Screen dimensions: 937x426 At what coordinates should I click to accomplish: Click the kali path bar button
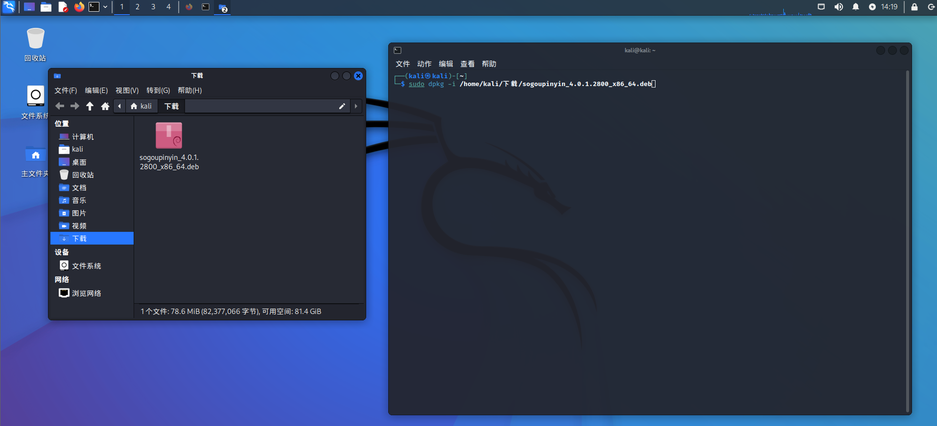[x=141, y=106]
